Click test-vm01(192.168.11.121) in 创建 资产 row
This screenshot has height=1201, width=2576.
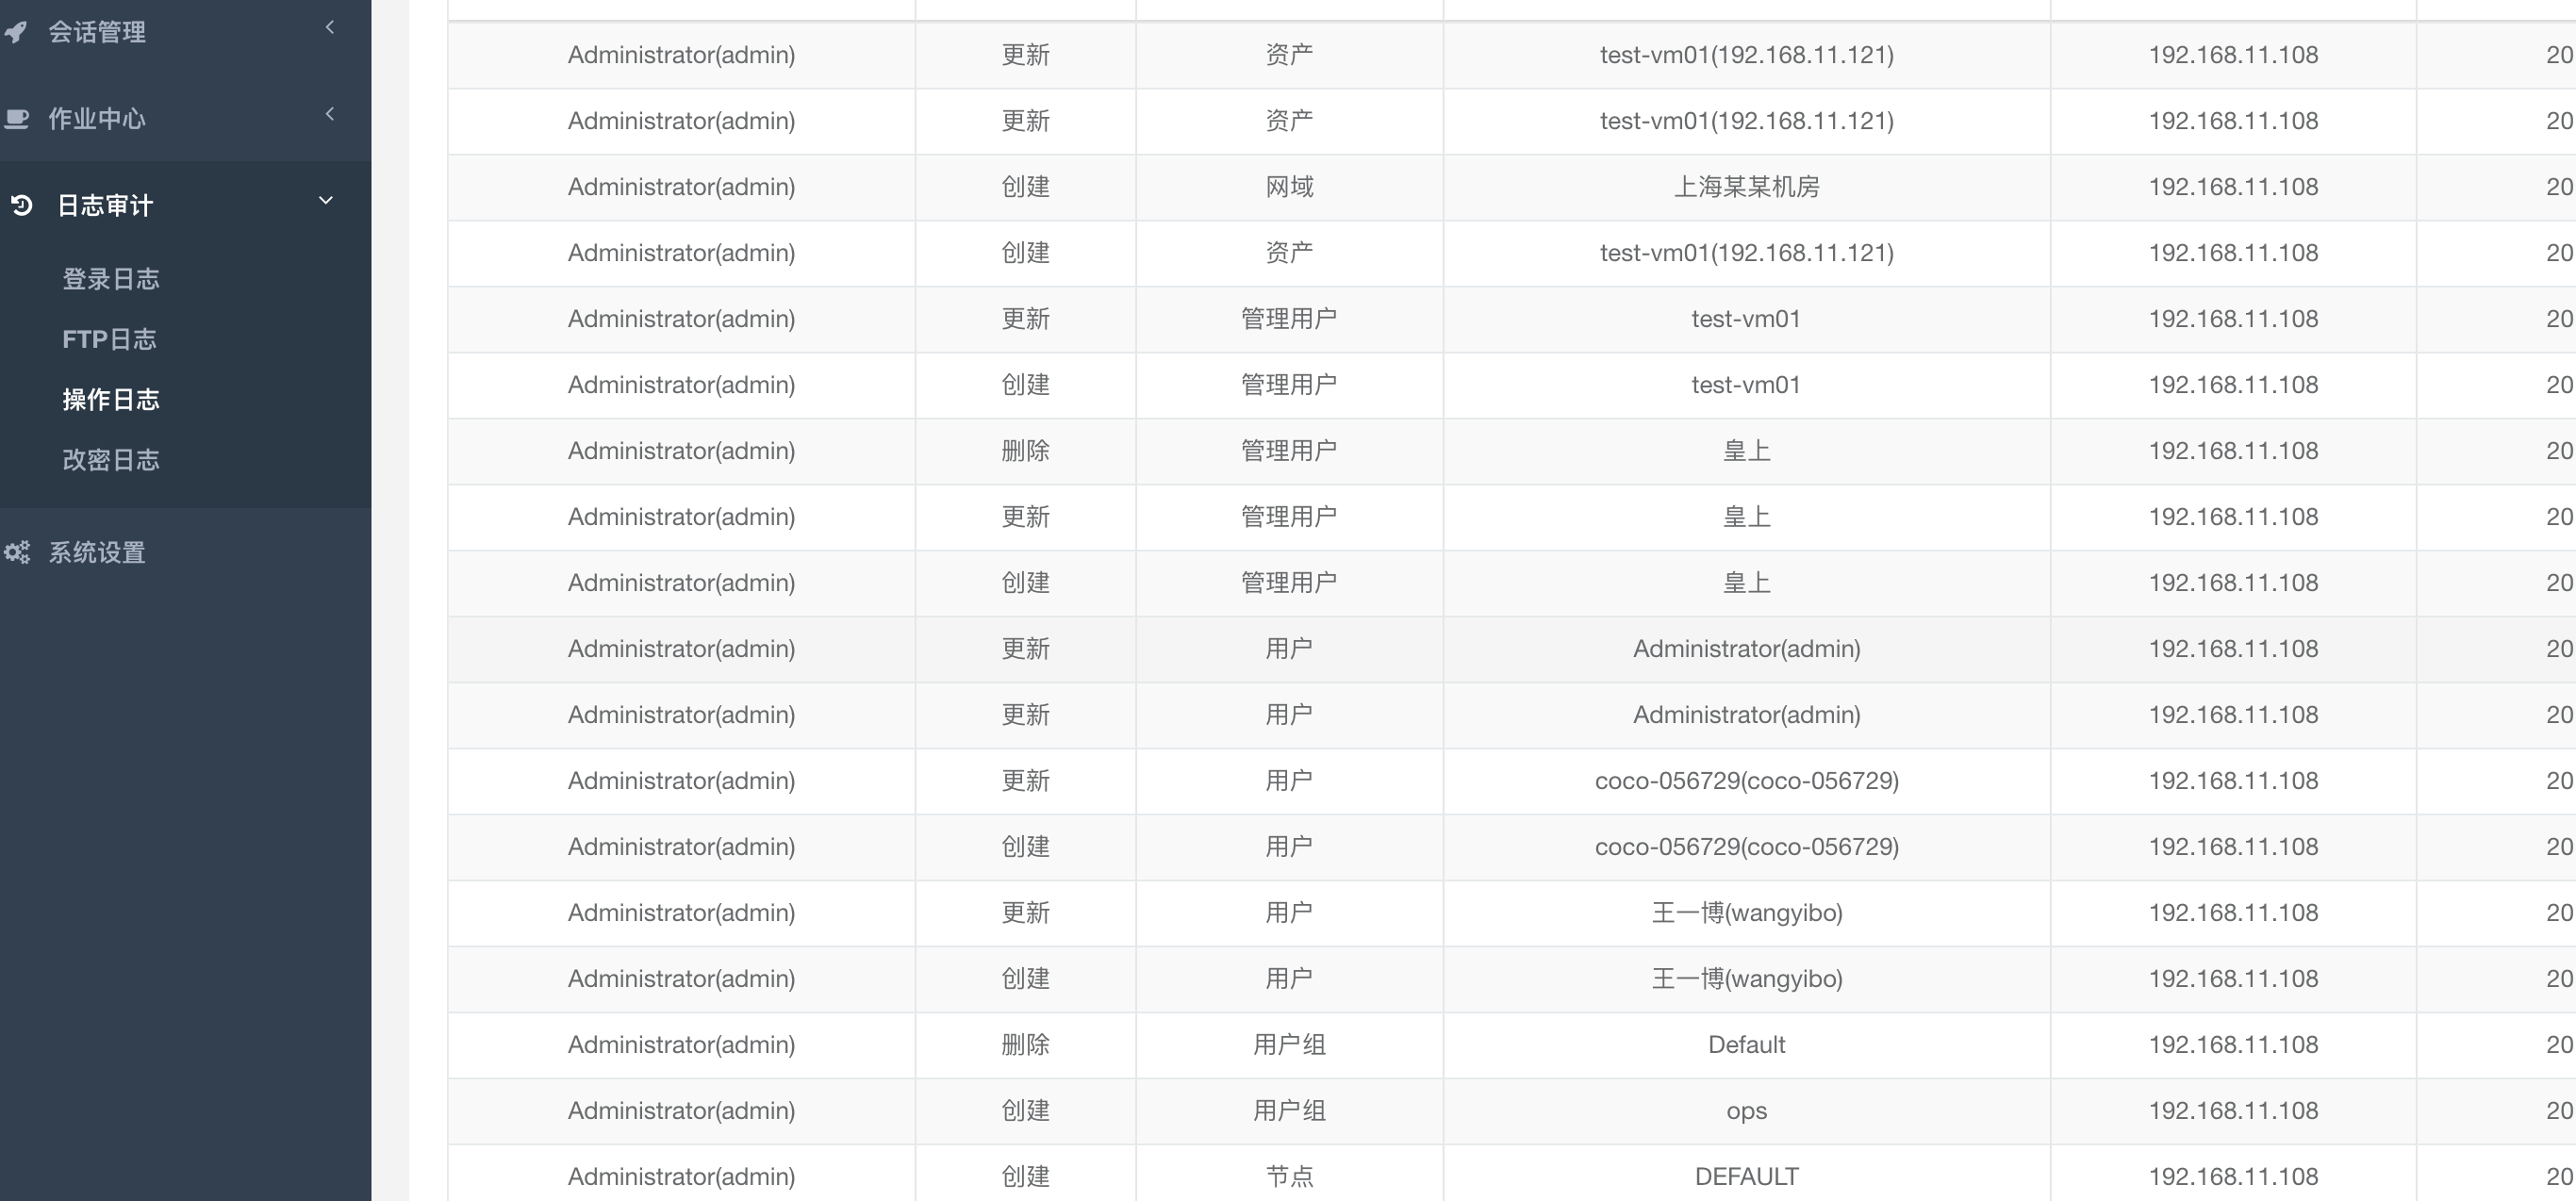pyautogui.click(x=1747, y=253)
